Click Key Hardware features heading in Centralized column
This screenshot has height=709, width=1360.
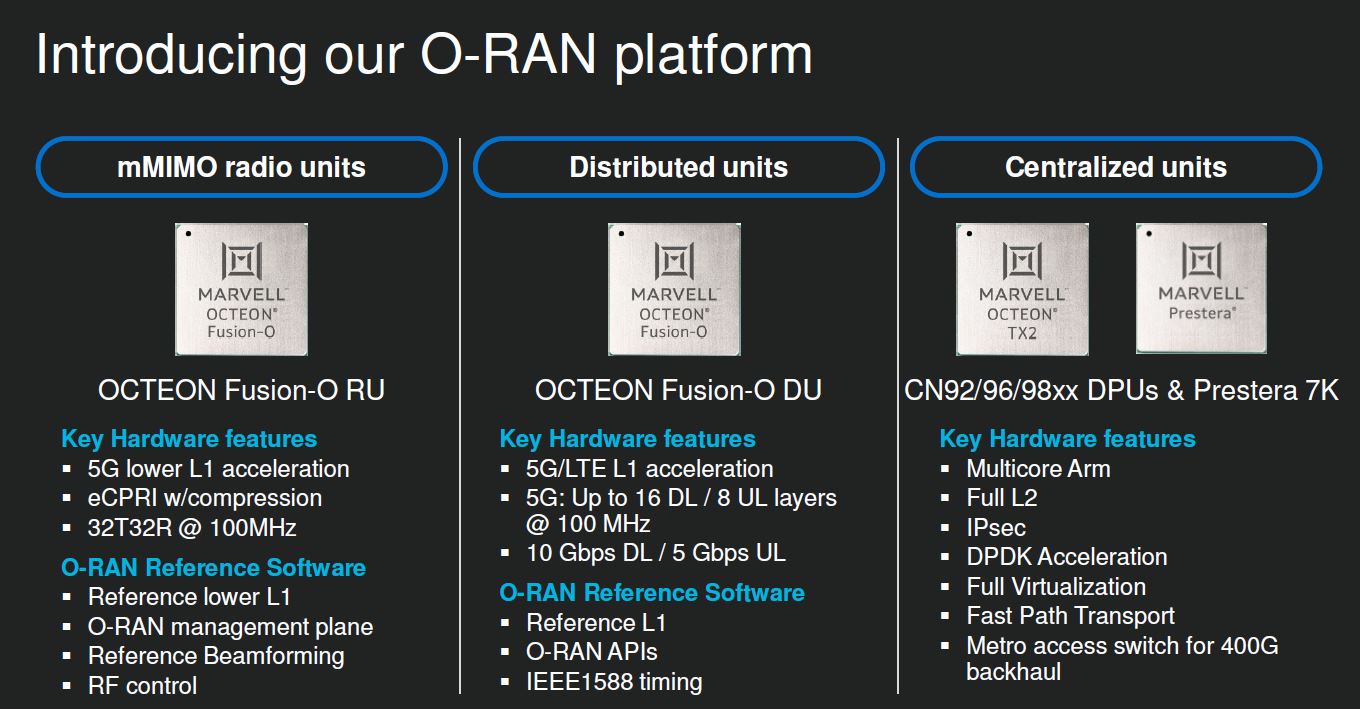pyautogui.click(x=1067, y=439)
